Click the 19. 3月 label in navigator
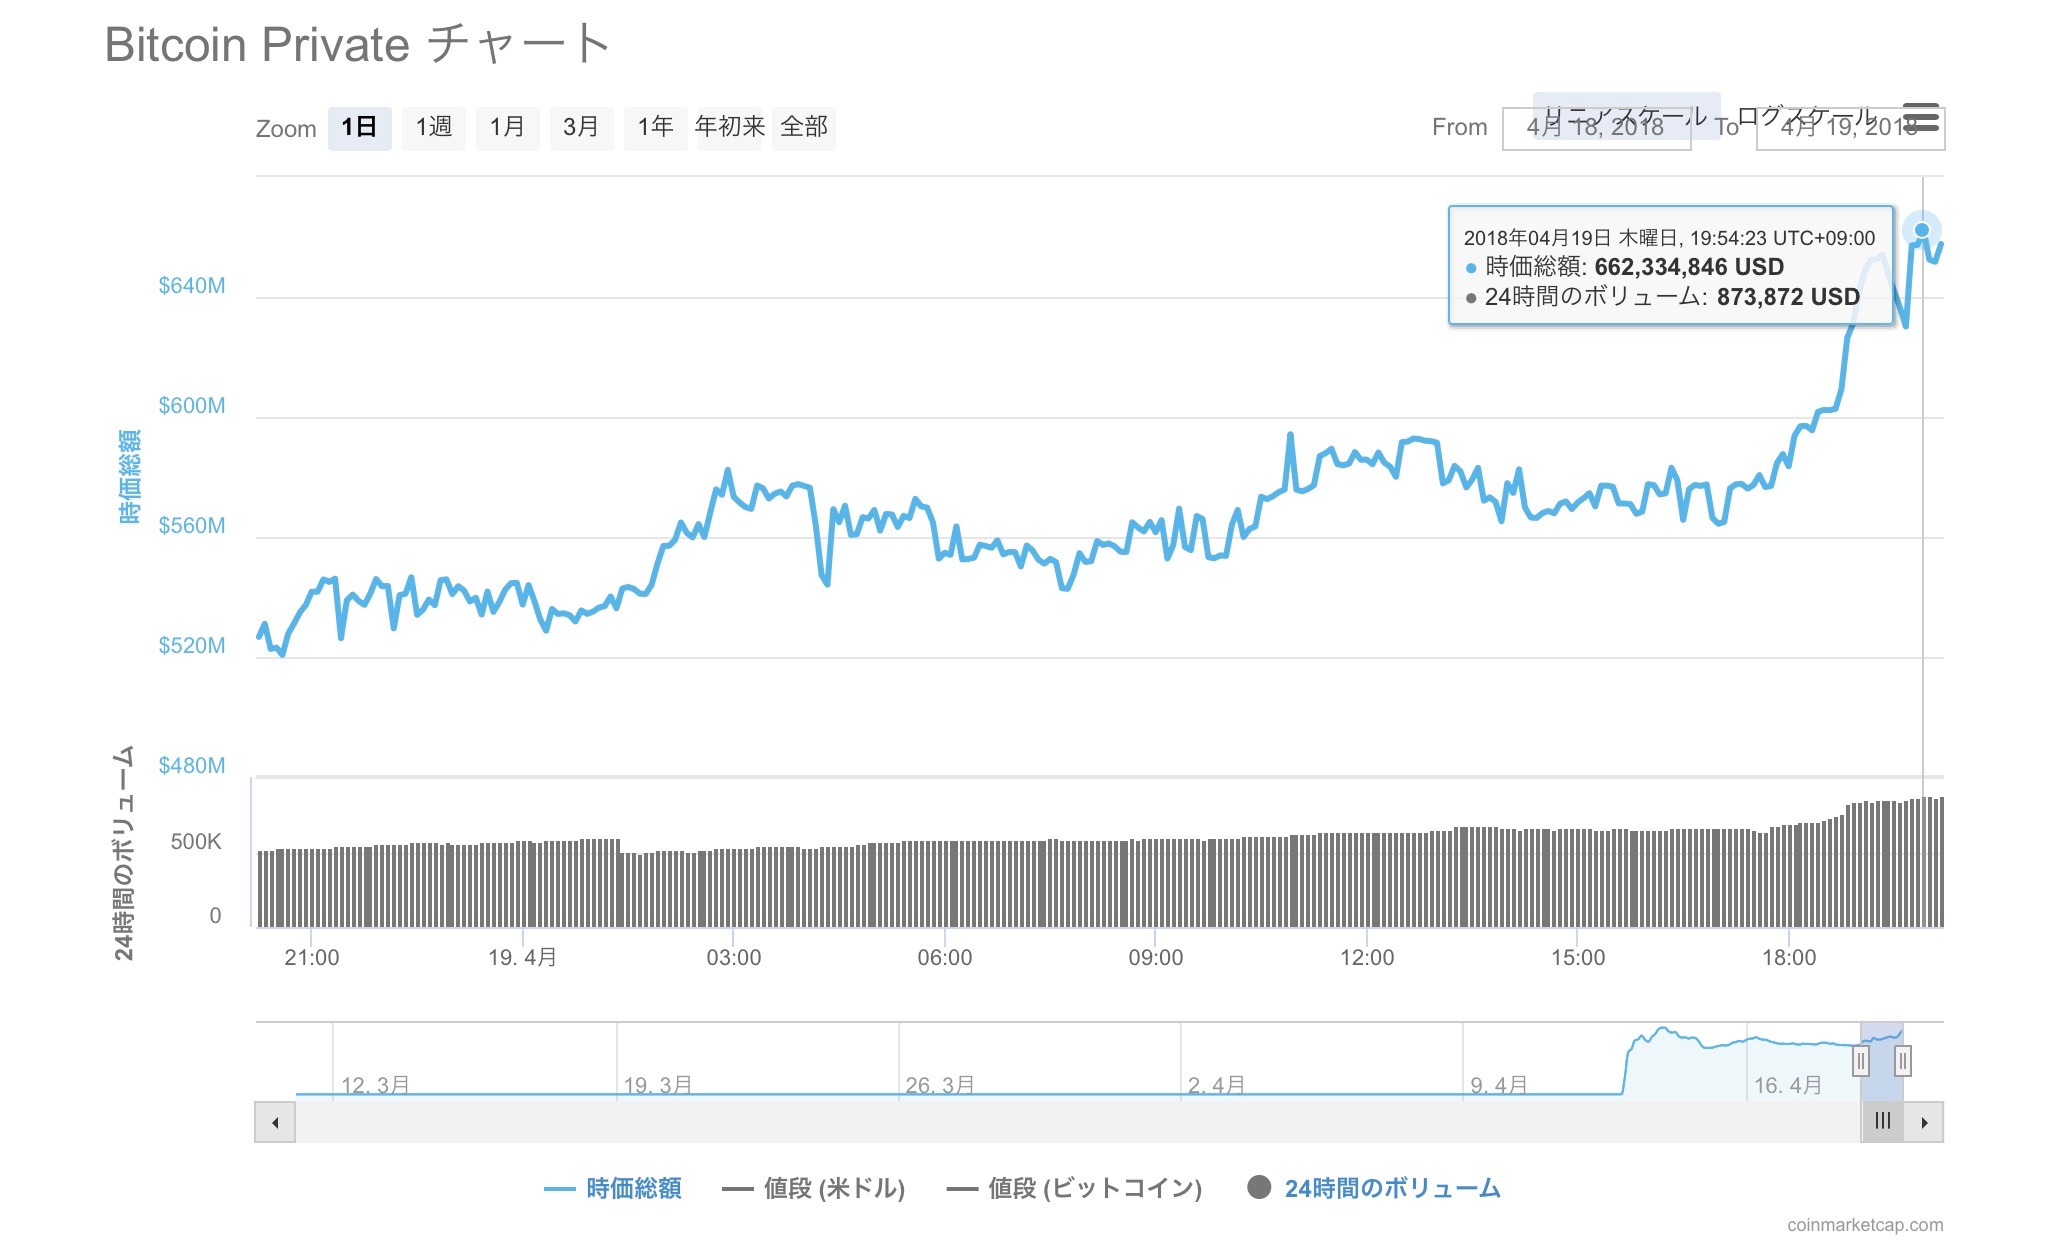The height and width of the screenshot is (1252, 2048). tap(657, 1085)
